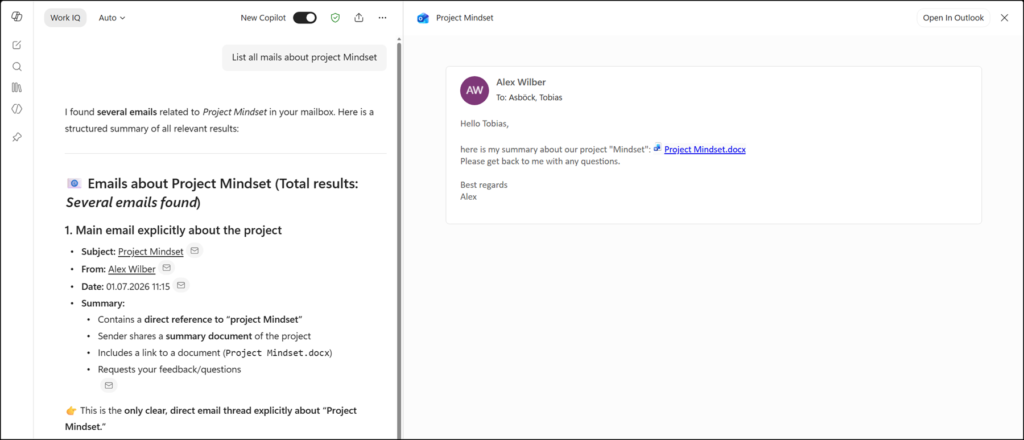Click the 'Summary:' label
The width and height of the screenshot is (1024, 440).
tap(103, 303)
